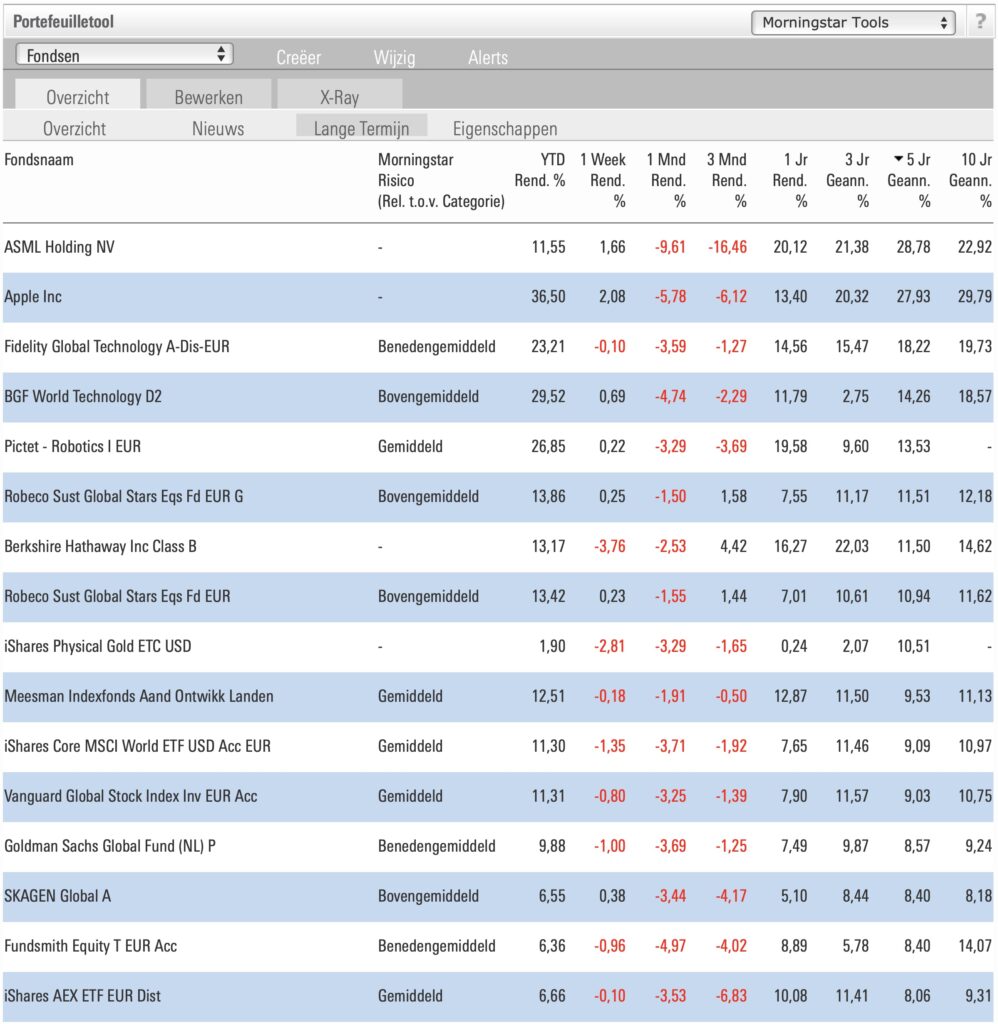Image resolution: width=998 pixels, height=1024 pixels.
Task: Click Pictet Robotics' Gemiddeld risk rating
Action: click(x=410, y=446)
